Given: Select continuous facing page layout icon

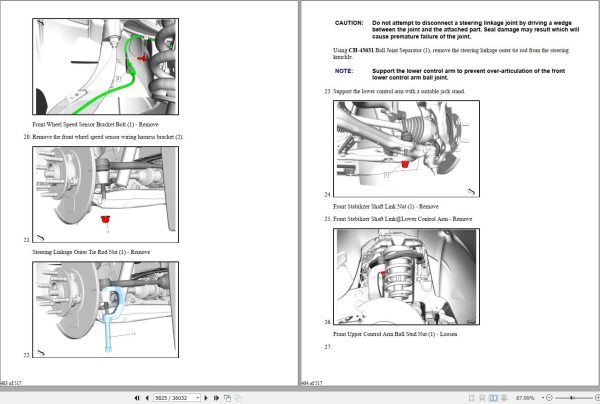Looking at the screenshot, I should coord(504,398).
